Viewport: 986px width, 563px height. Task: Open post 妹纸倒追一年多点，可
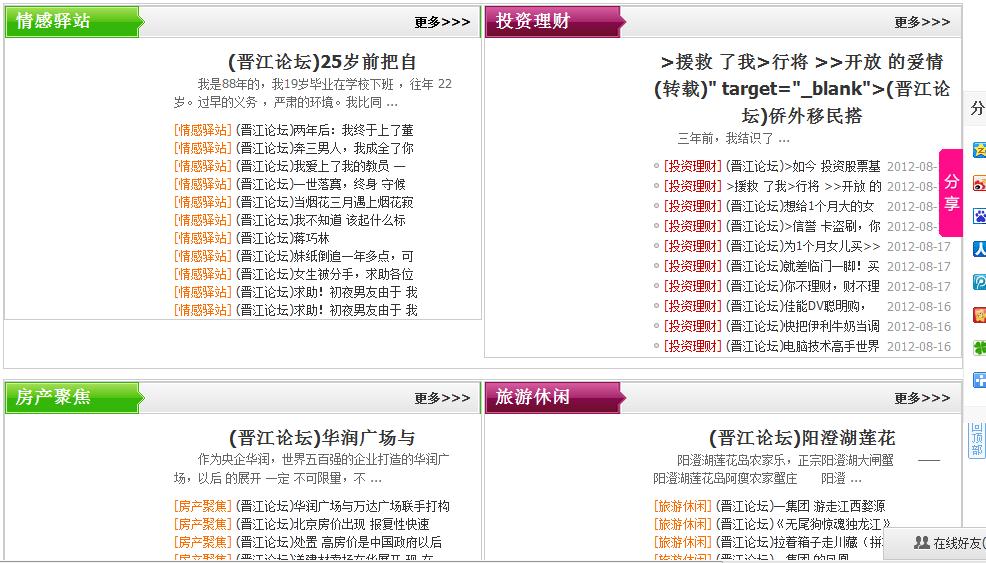click(324, 257)
